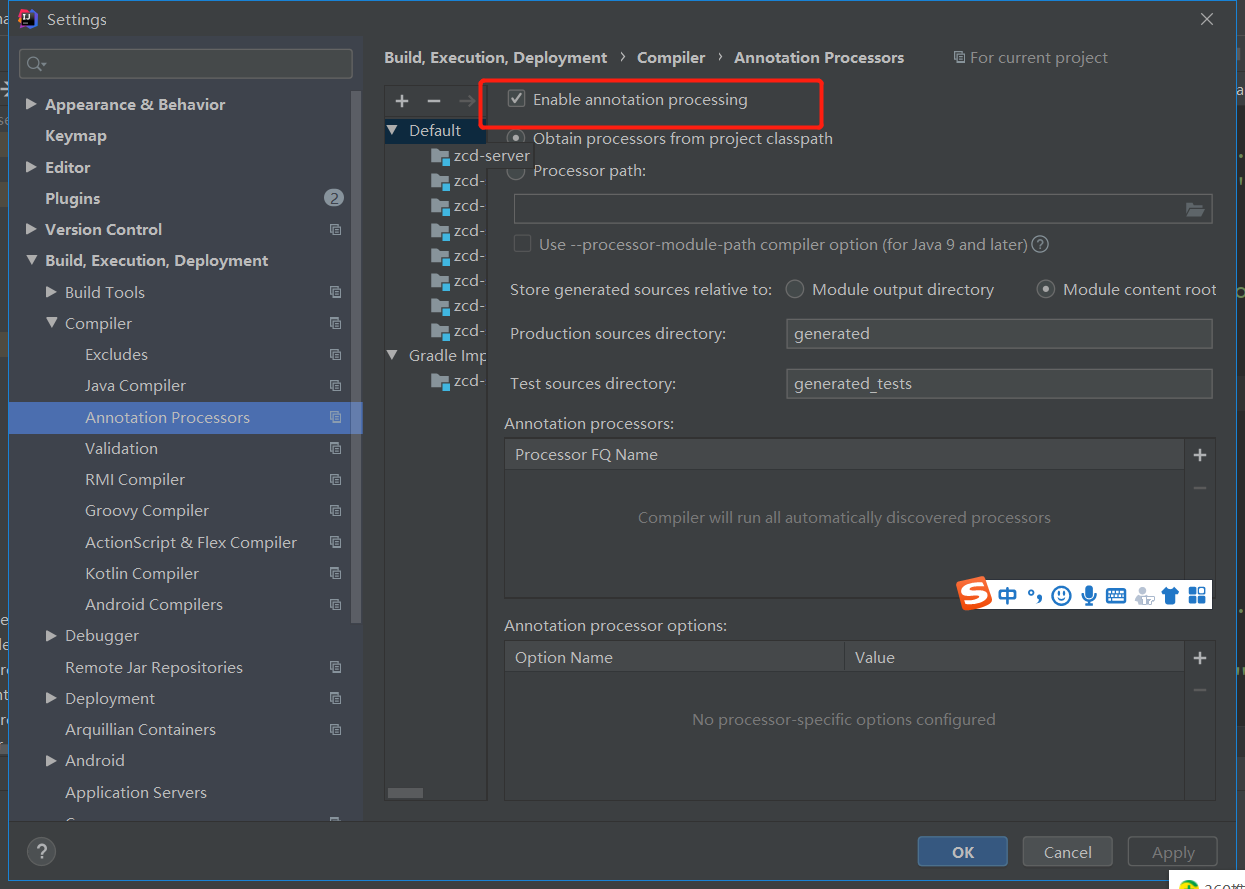This screenshot has height=889, width=1245.
Task: Select Java Compiler in the sidebar
Action: coord(134,385)
